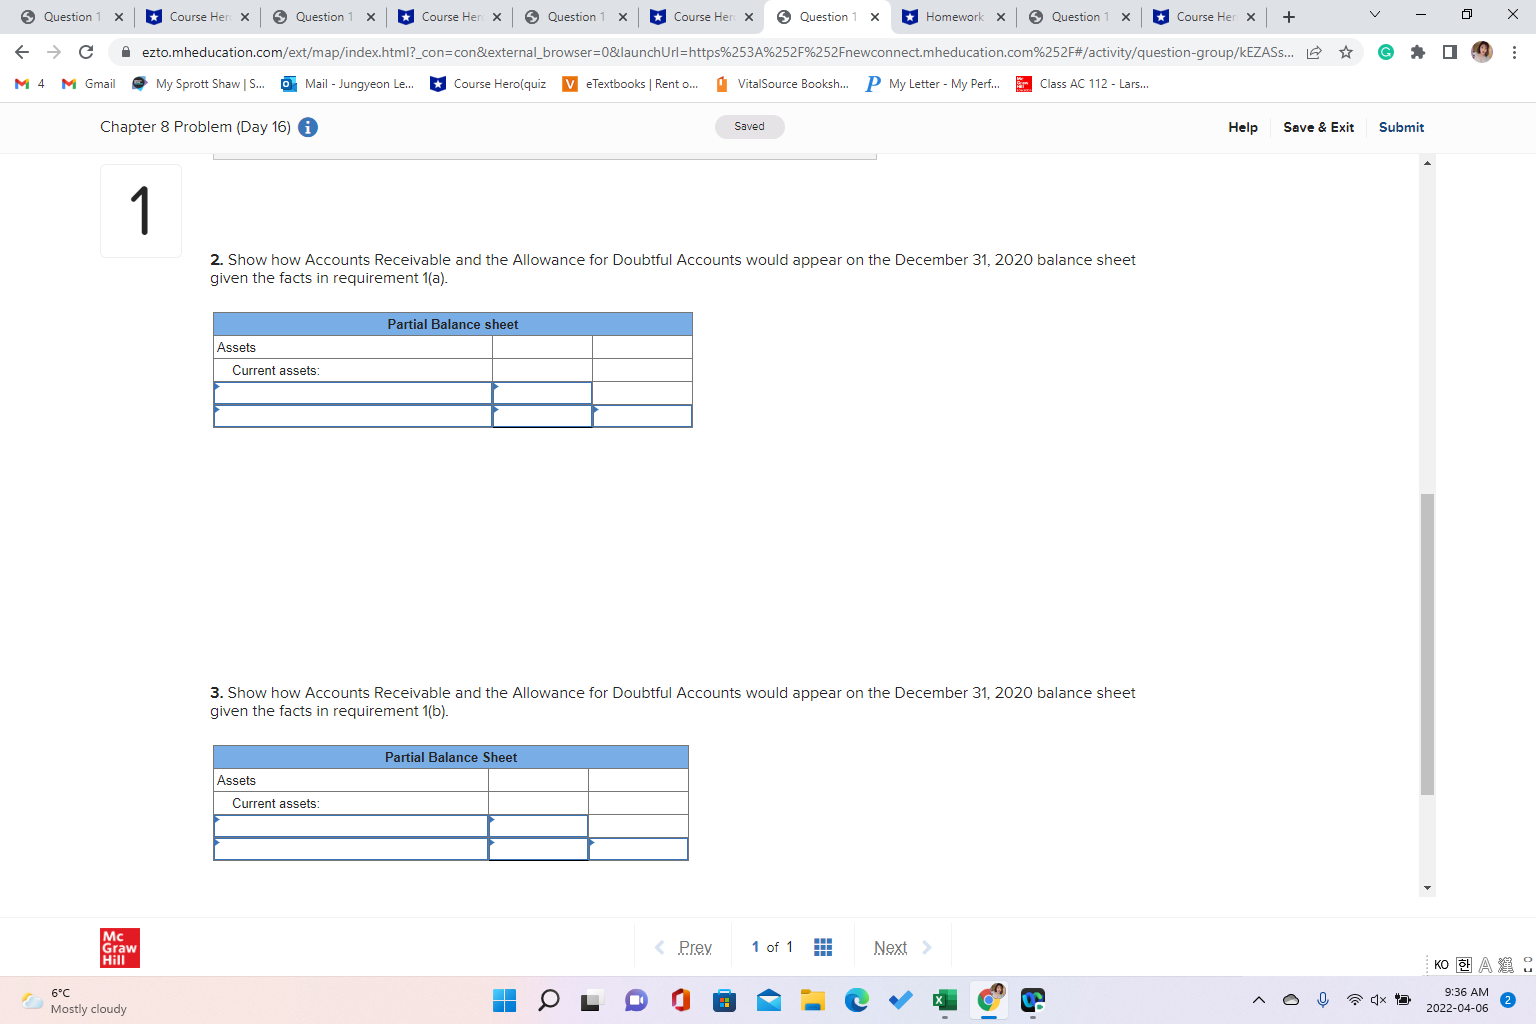Open the My Letter - My Perf bookmark
The width and height of the screenshot is (1536, 1024).
[934, 84]
